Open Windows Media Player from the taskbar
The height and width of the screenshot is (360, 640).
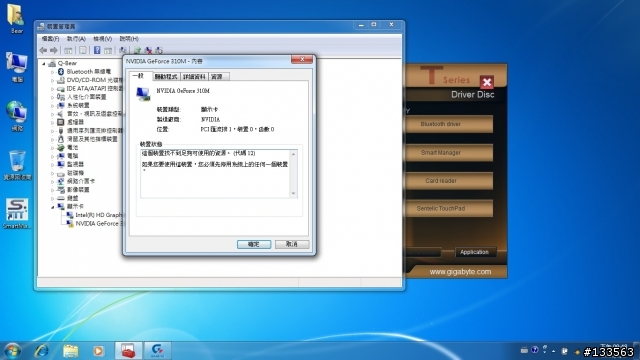point(98,351)
